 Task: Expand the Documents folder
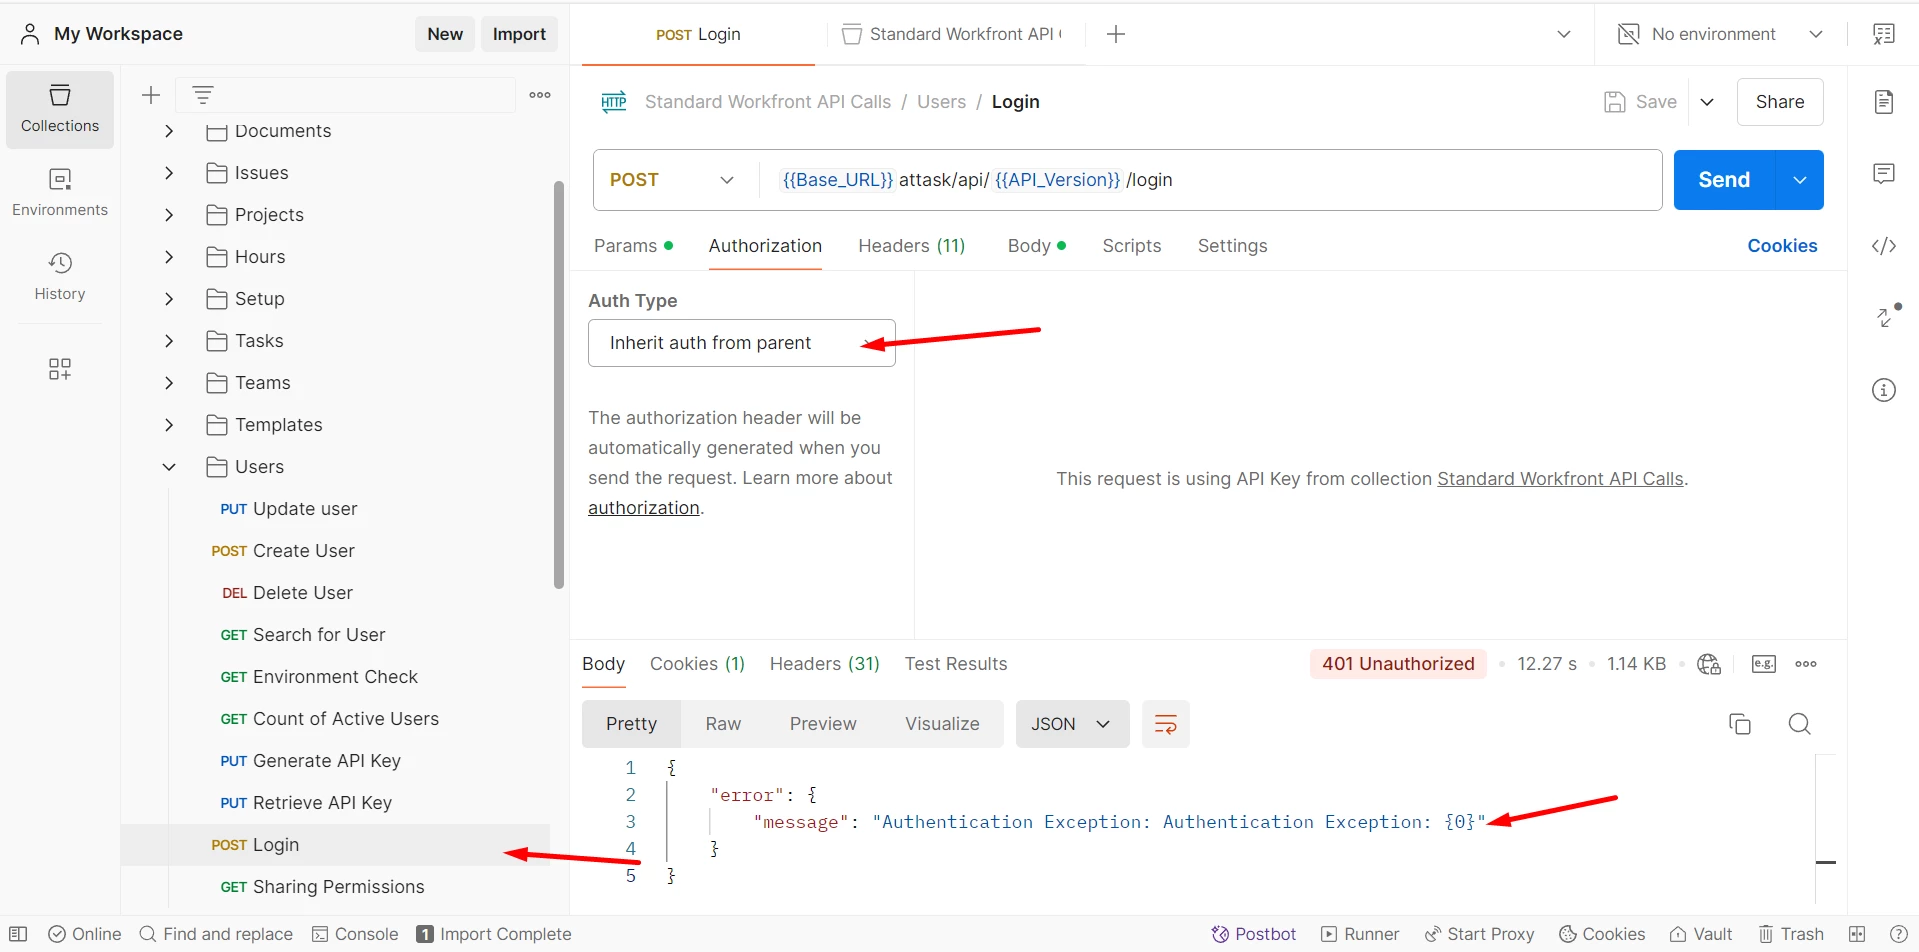169,131
